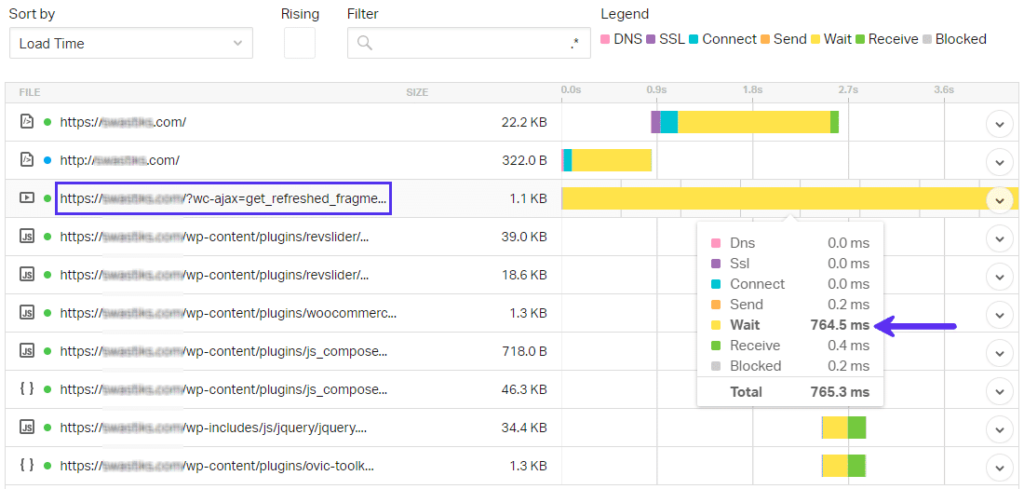Click the FILE column header
The image size is (1024, 489).
pos(29,92)
